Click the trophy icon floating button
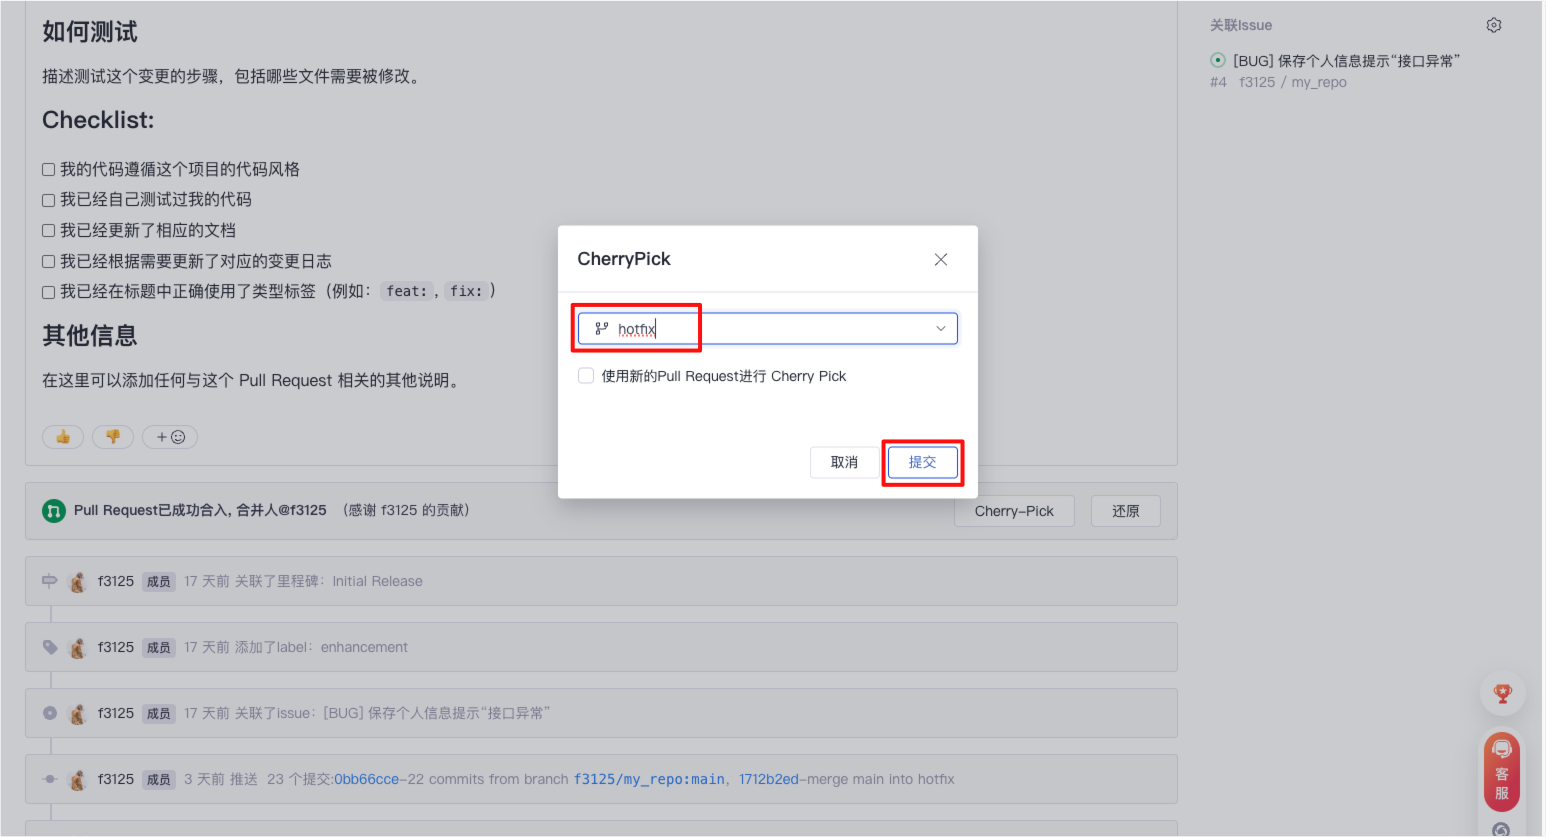This screenshot has width=1546, height=837. point(1502,694)
